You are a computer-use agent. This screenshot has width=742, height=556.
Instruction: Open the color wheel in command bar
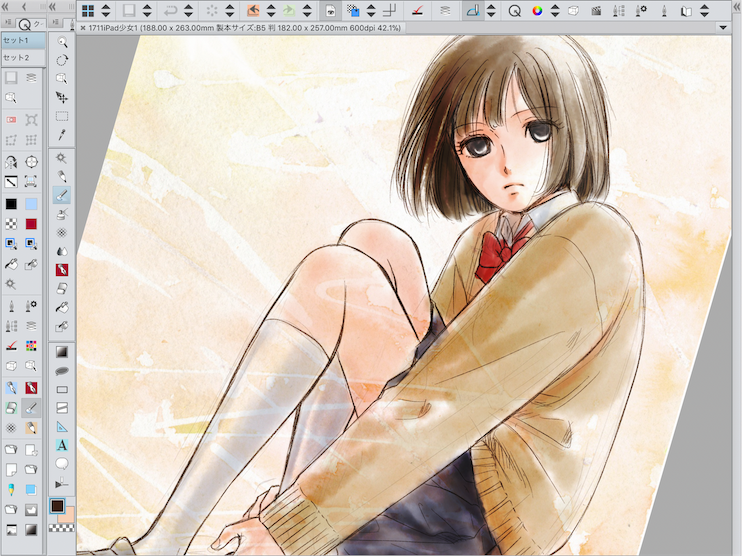point(537,10)
